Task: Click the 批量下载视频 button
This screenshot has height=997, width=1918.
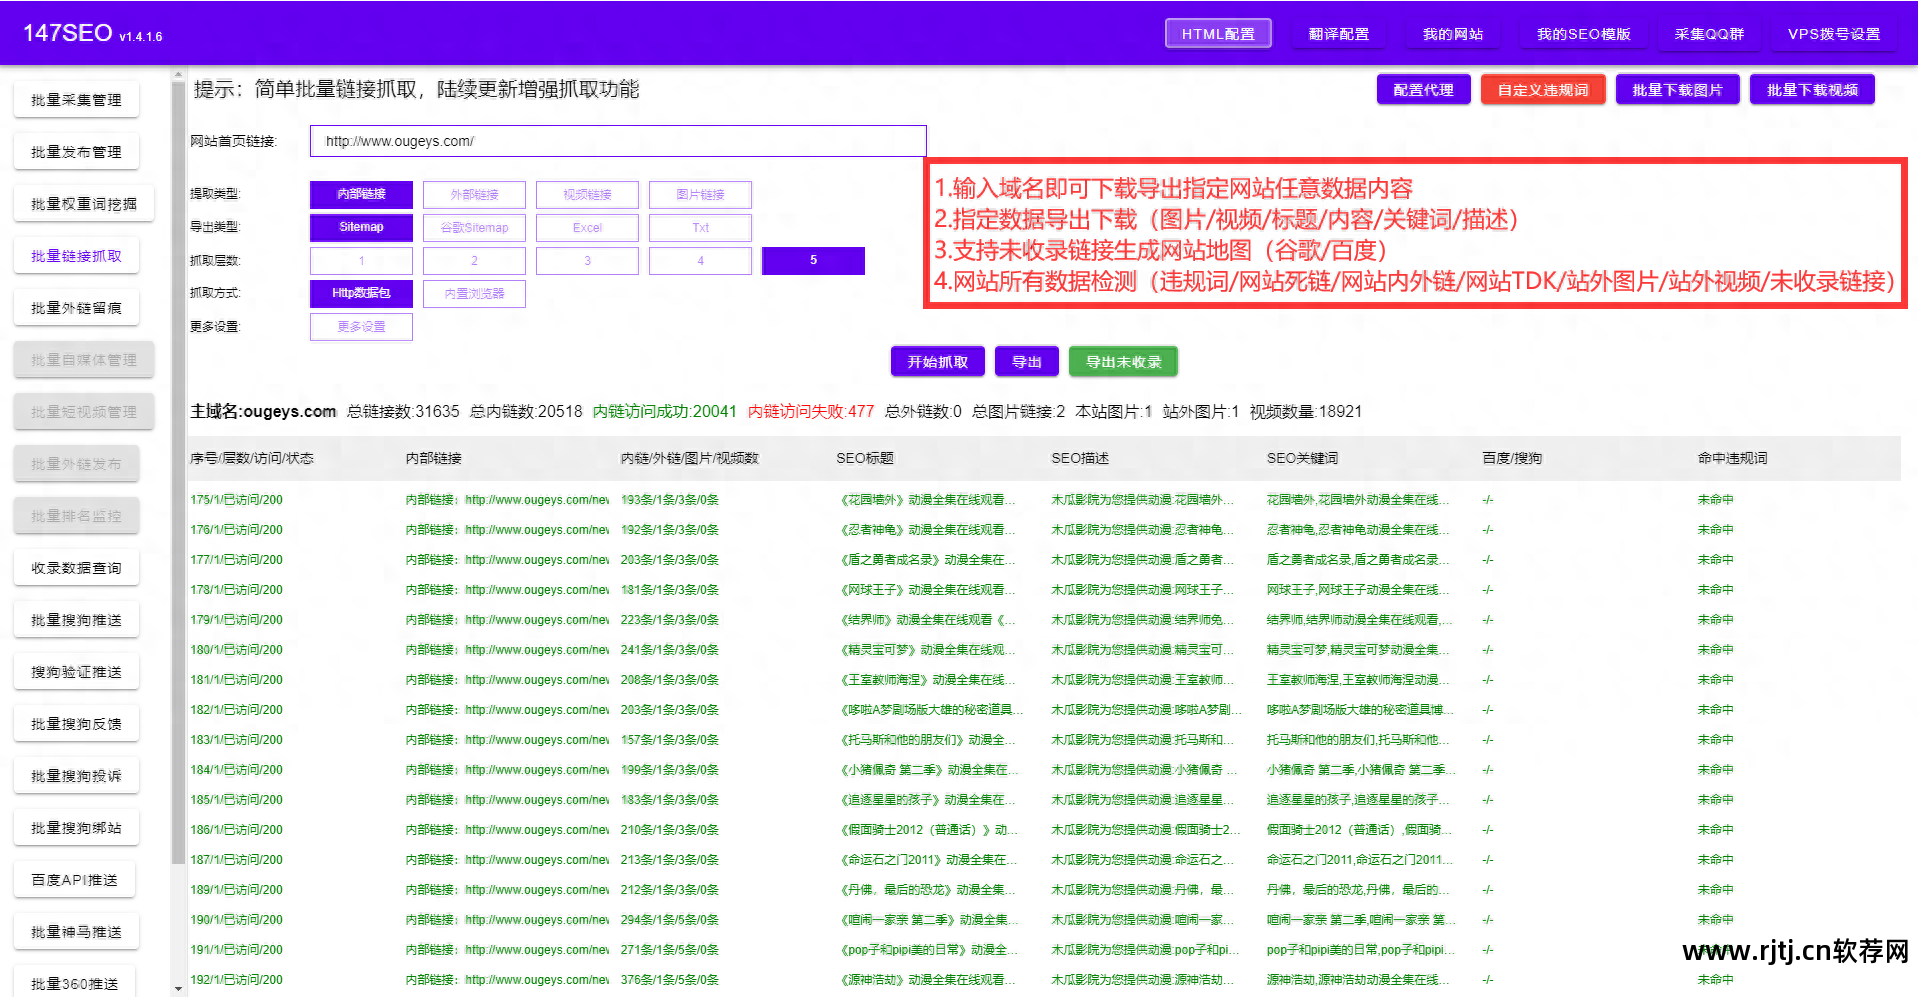Action: [x=1811, y=89]
